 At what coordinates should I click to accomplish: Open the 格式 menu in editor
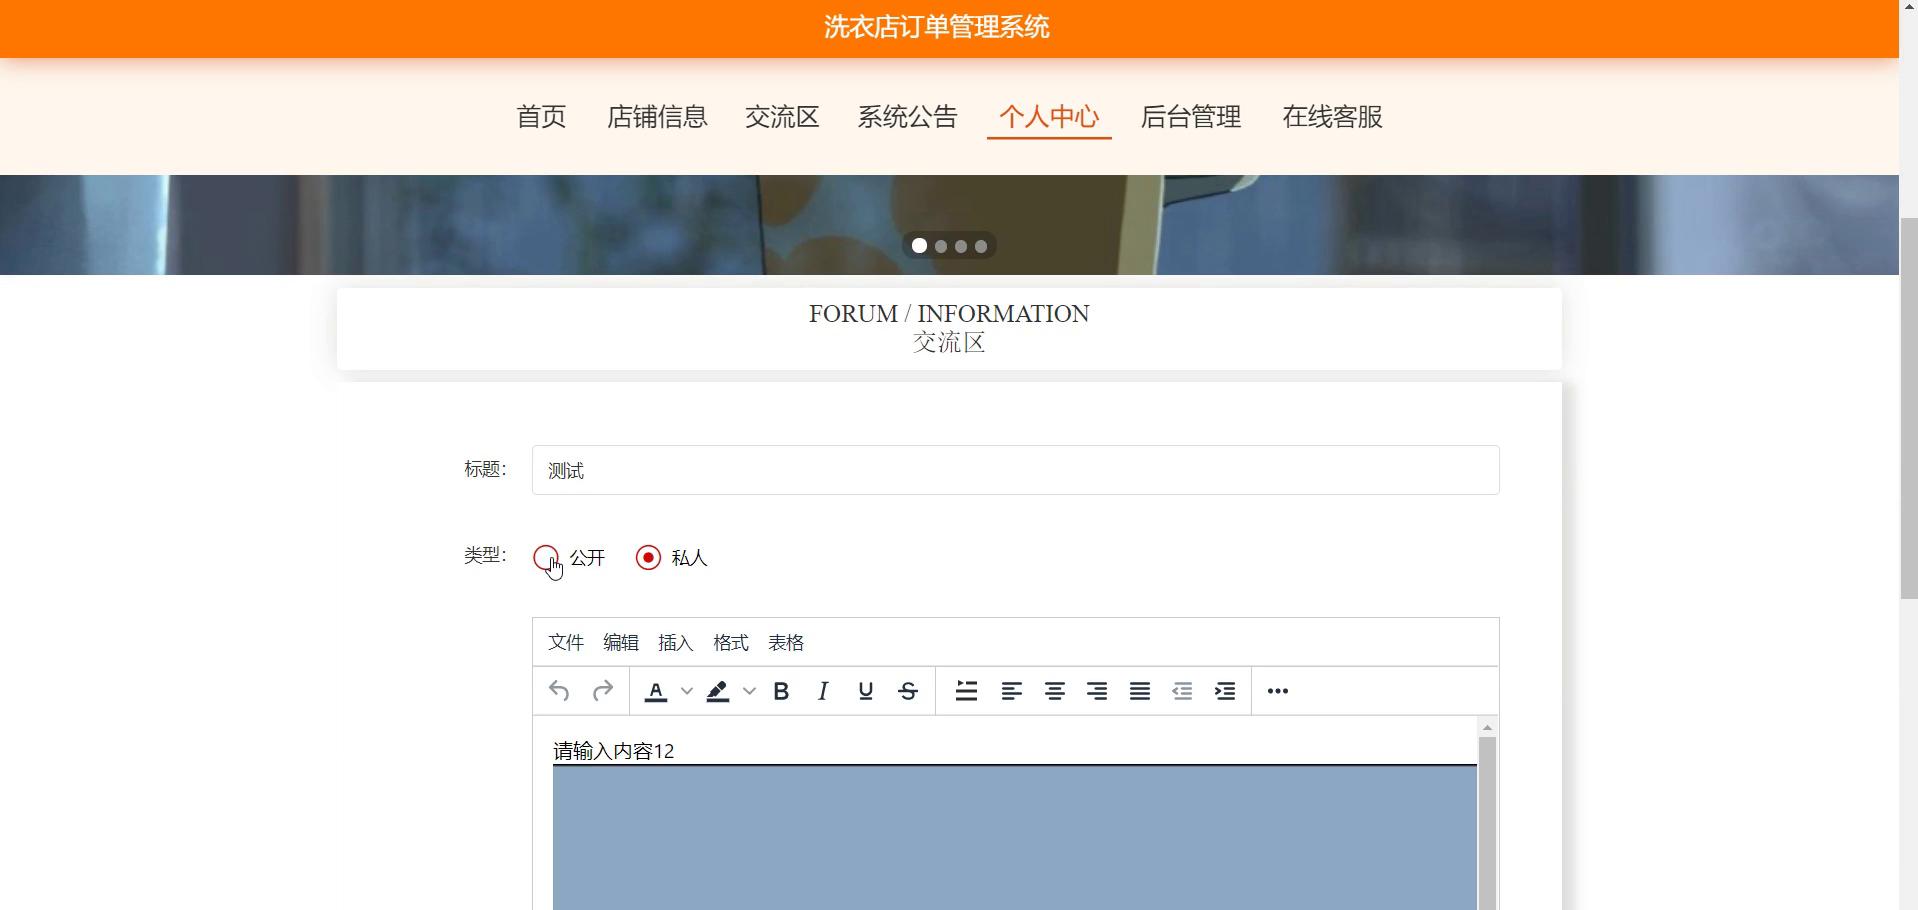(x=730, y=643)
